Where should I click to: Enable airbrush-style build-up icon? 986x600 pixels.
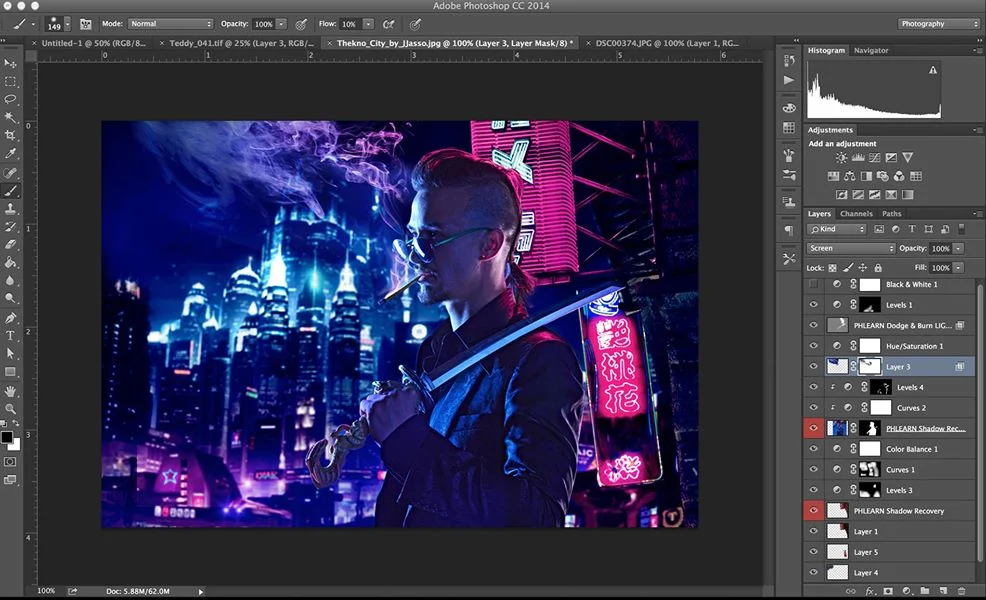point(389,24)
